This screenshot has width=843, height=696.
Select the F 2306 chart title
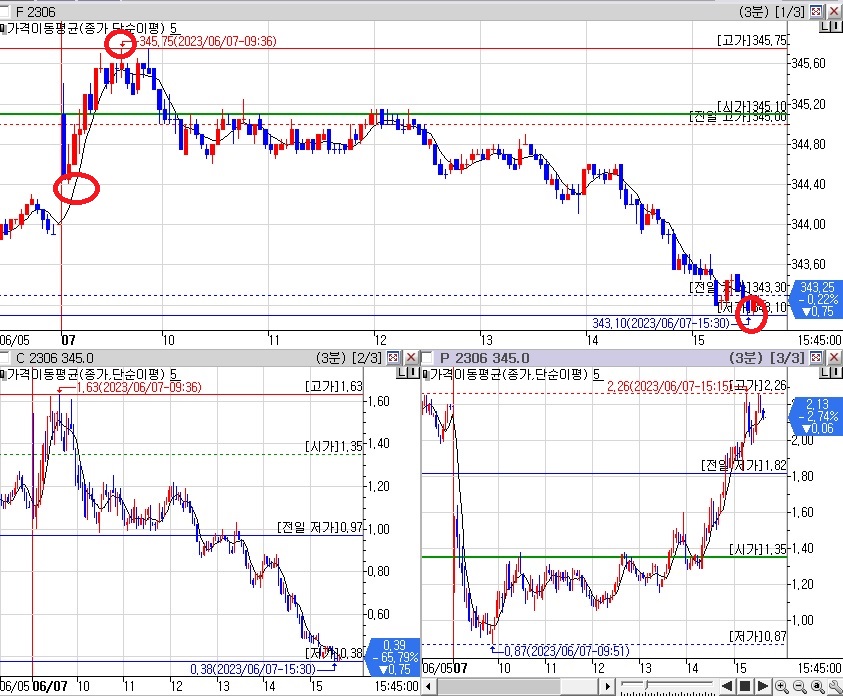click(x=35, y=11)
